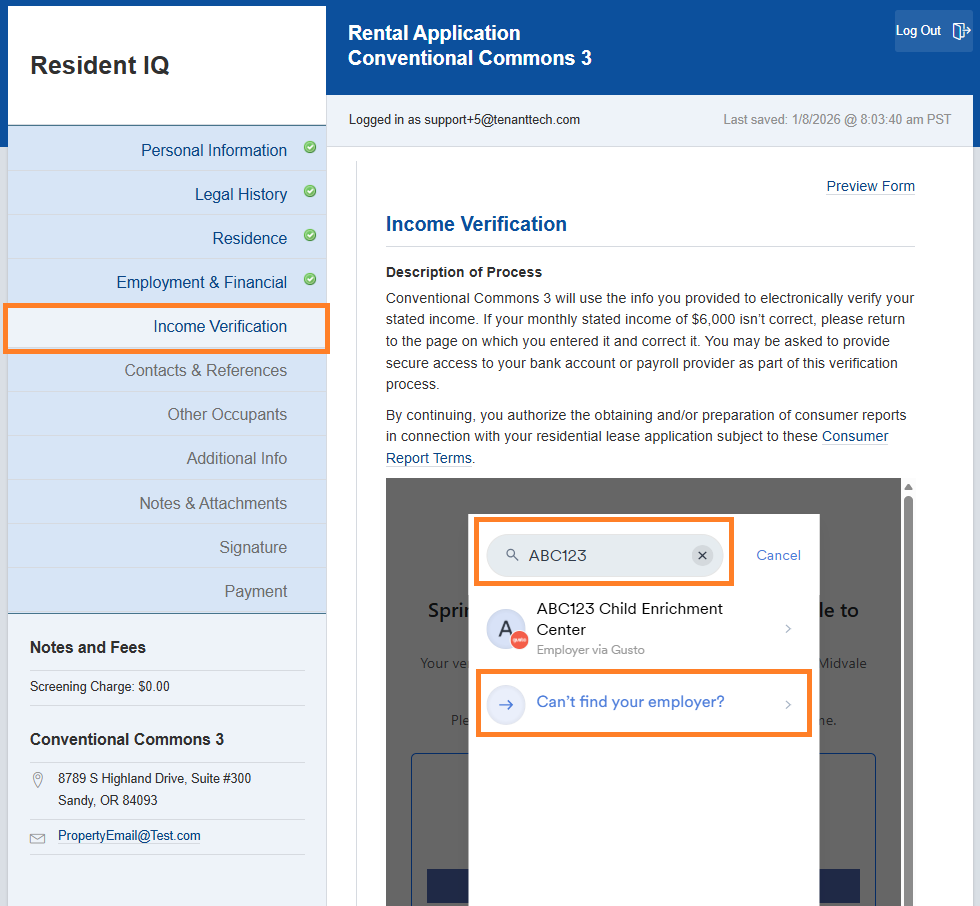Click green checkmark beside Employment & Financial
Image resolution: width=980 pixels, height=906 pixels.
coord(310,279)
